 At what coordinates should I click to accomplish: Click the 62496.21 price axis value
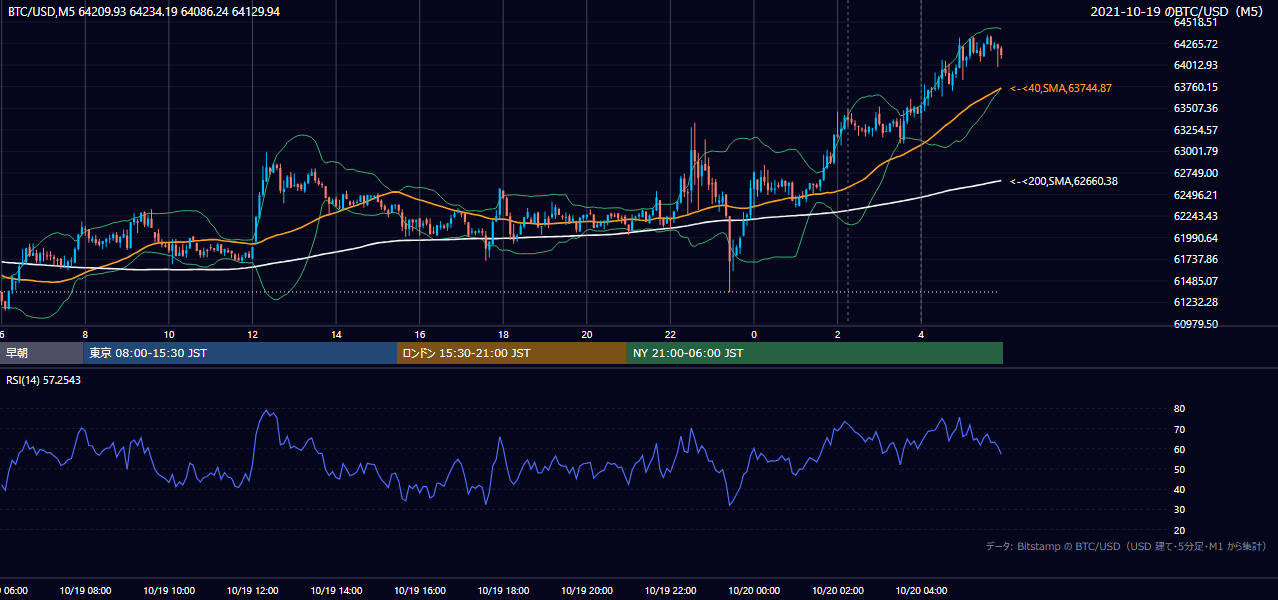click(x=1195, y=195)
